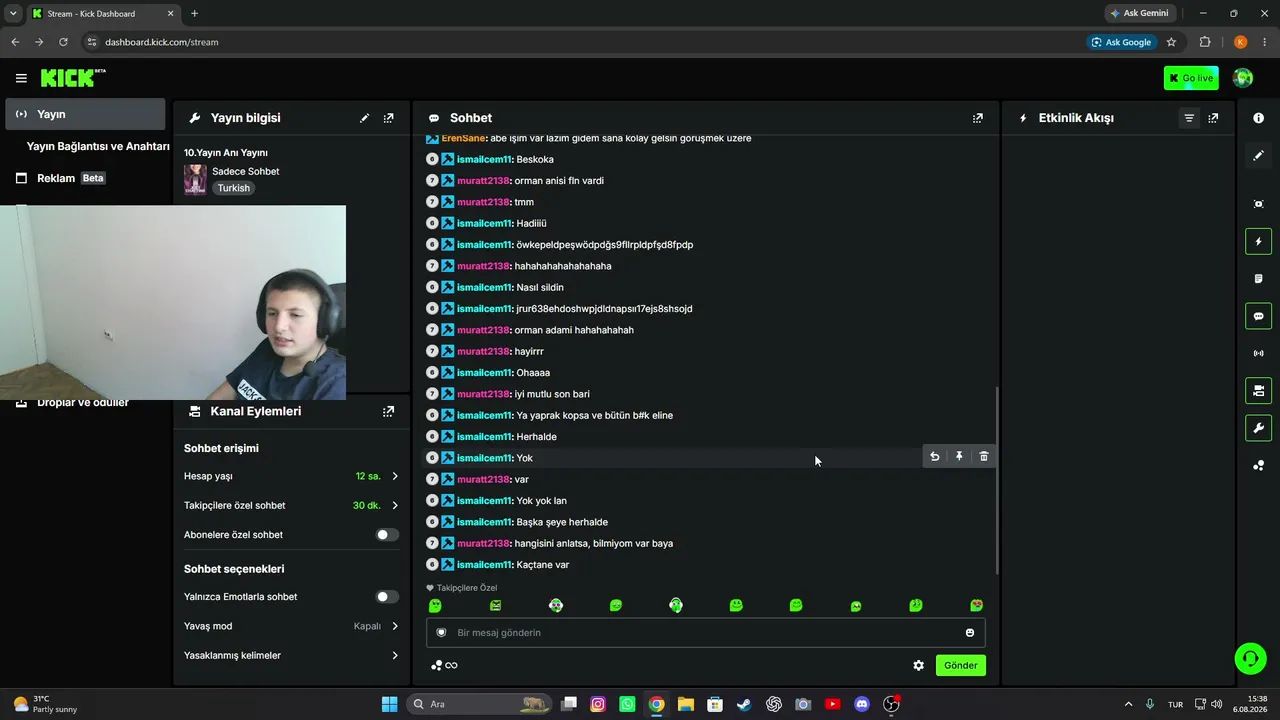
Task: Click Sadece Sohbet category
Action: tap(245, 171)
